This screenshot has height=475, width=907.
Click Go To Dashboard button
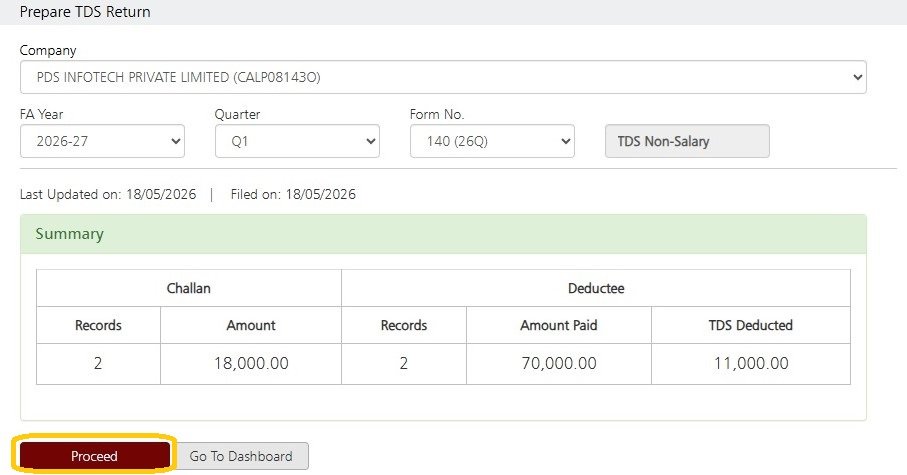click(x=241, y=456)
